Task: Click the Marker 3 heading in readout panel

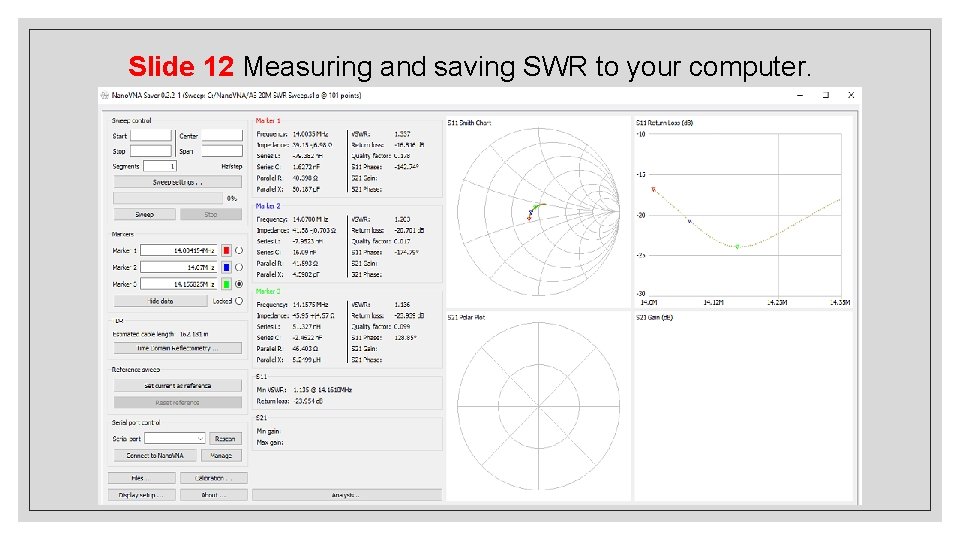Action: coord(268,291)
